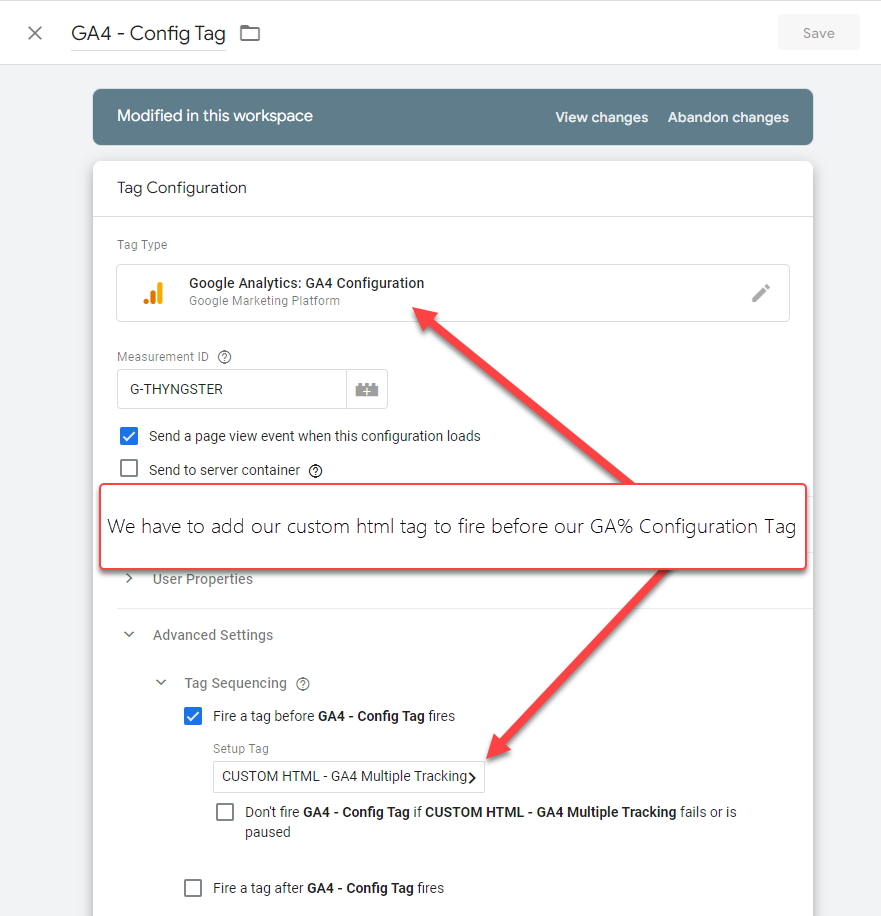
Task: Enable the Send to server container checkbox
Action: pos(129,469)
